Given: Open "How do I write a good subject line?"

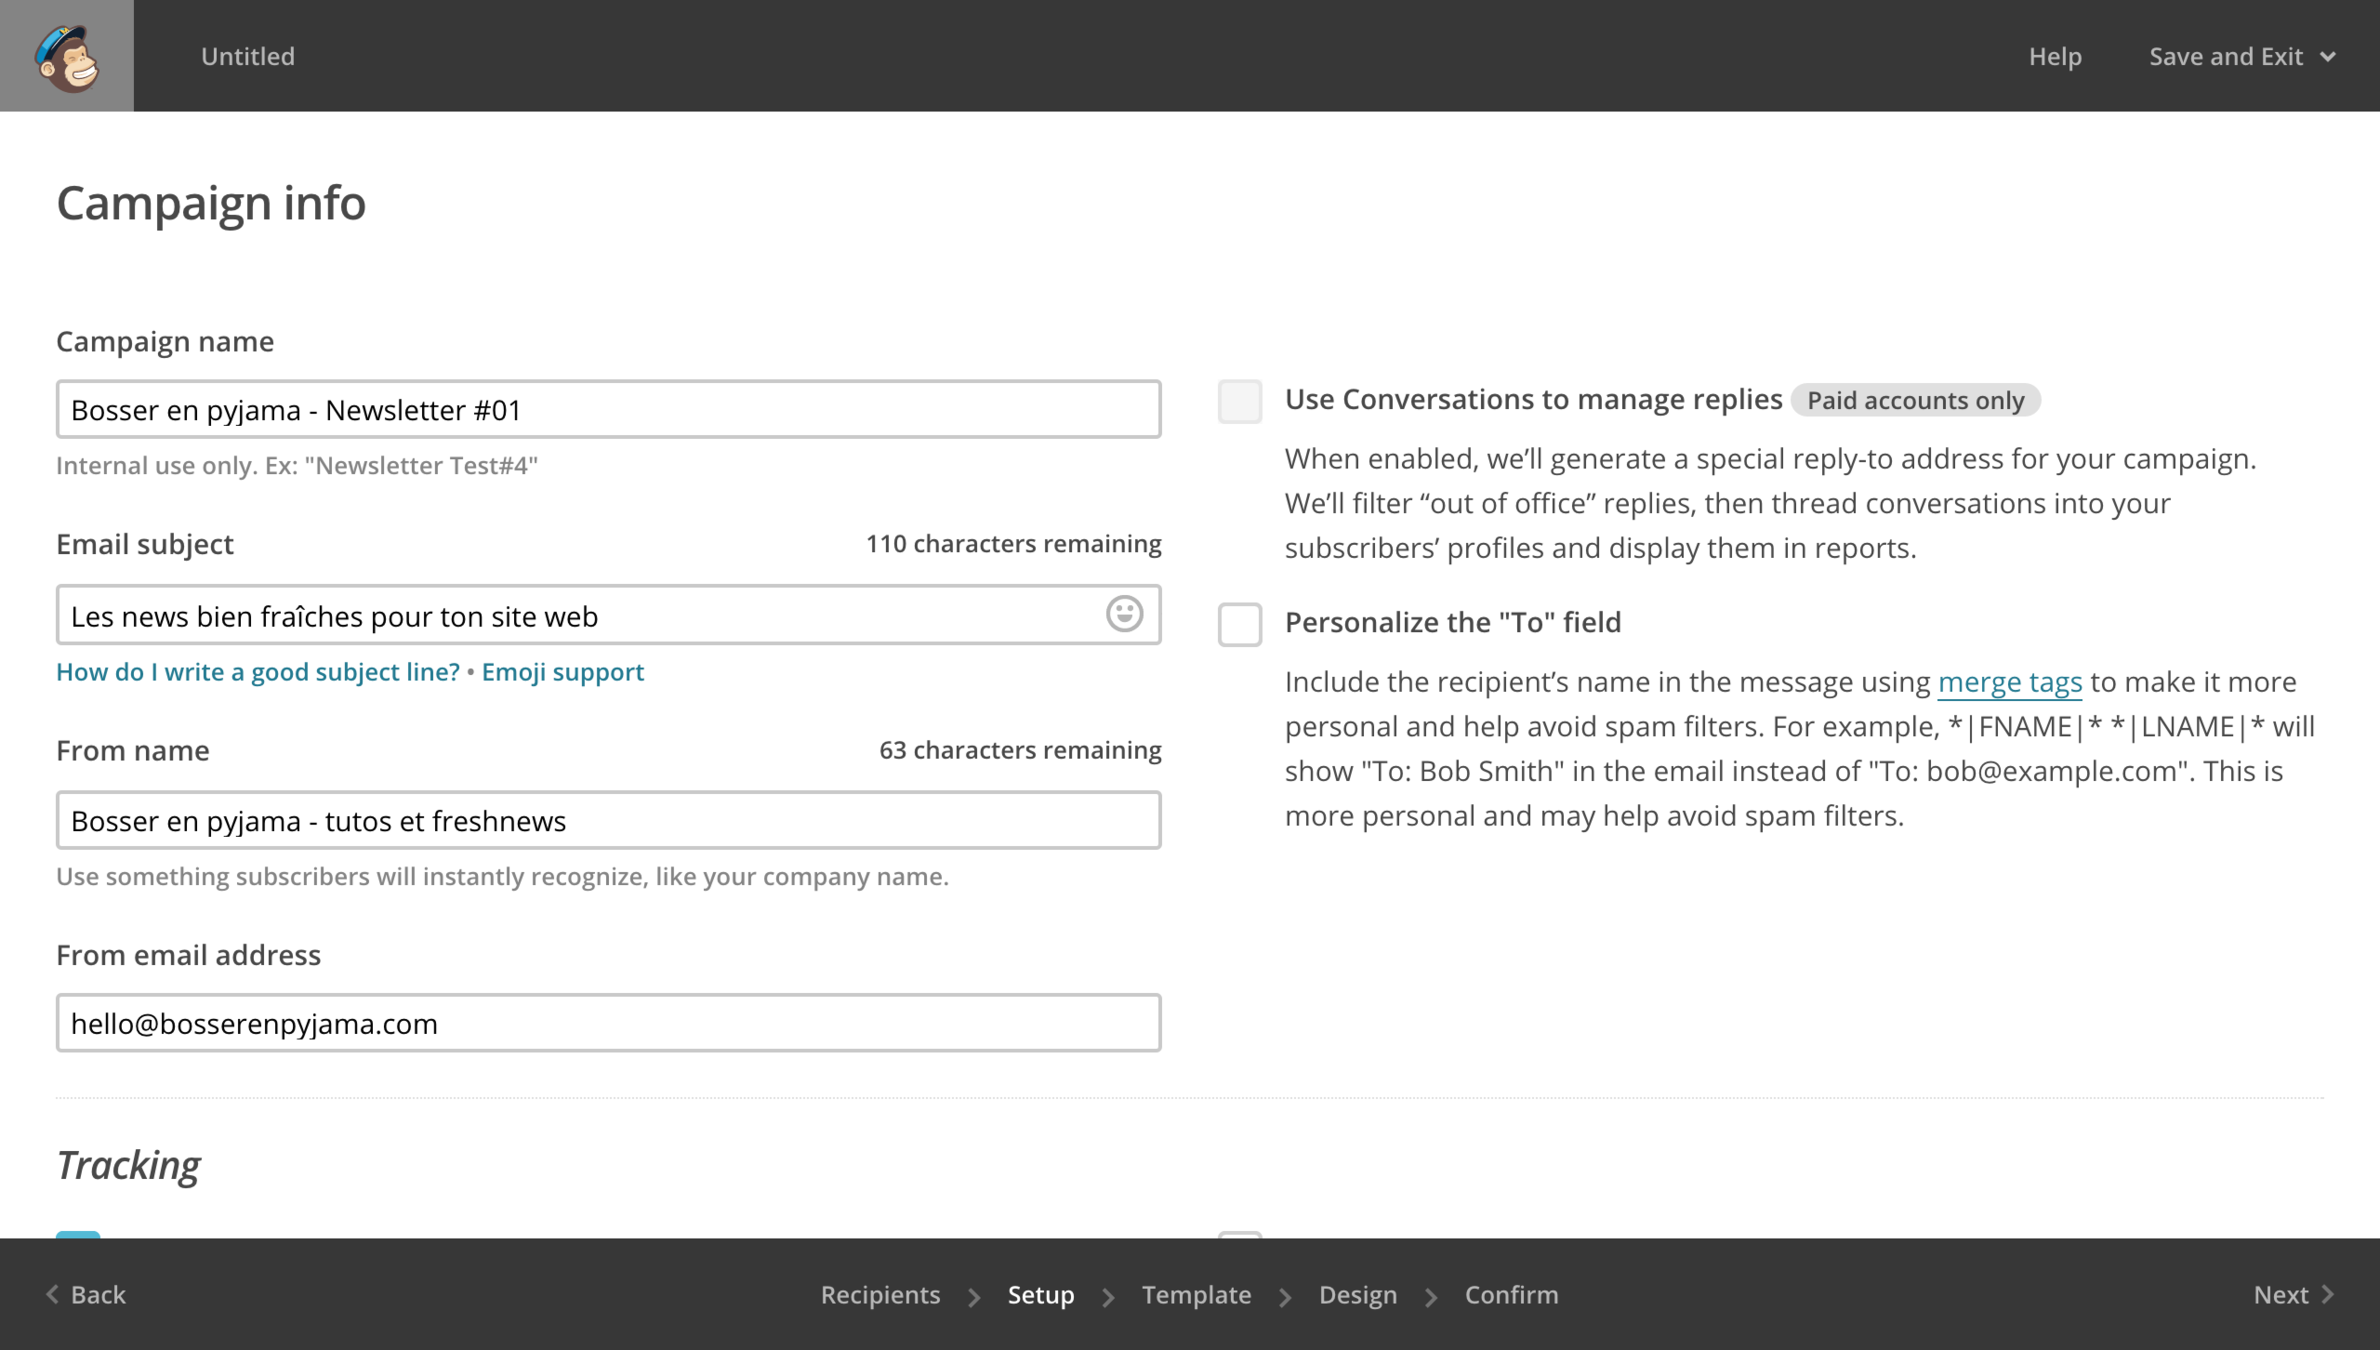Looking at the screenshot, I should coord(258,672).
